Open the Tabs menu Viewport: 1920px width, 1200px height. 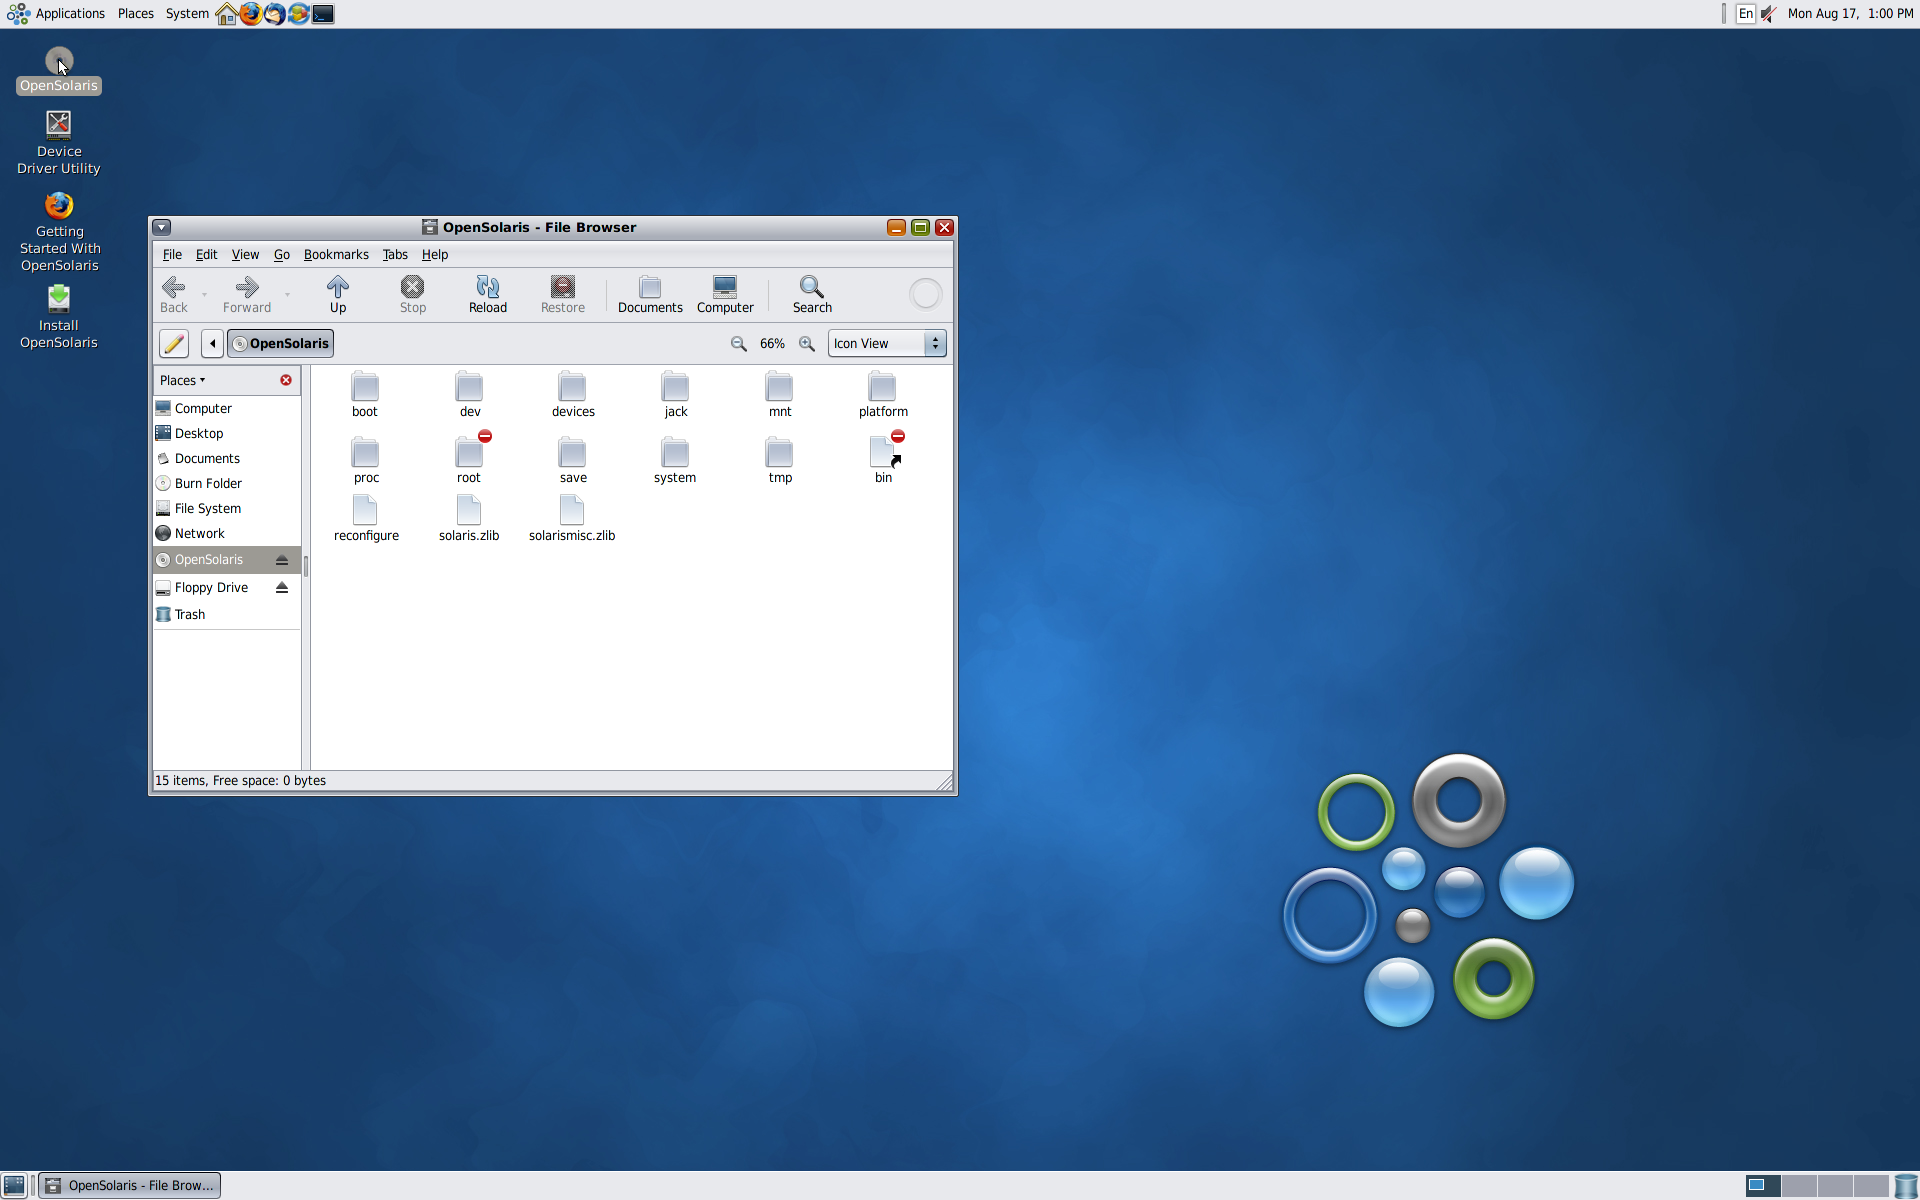(x=395, y=255)
